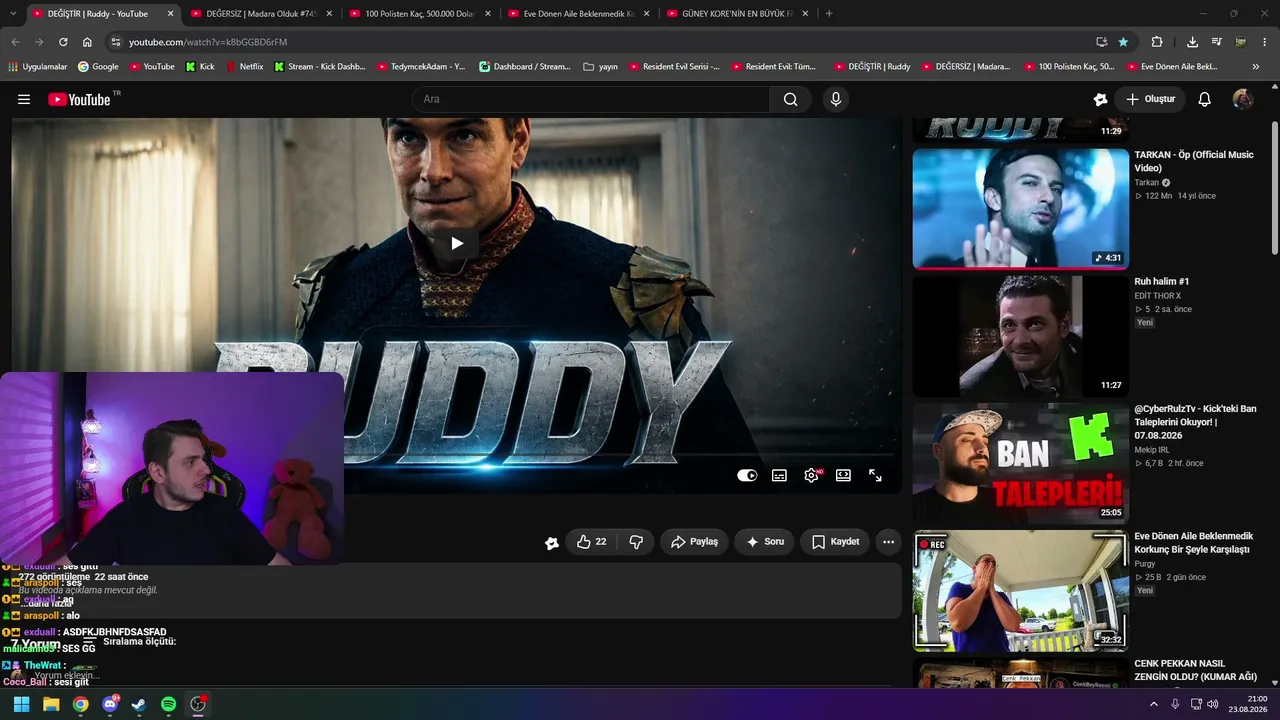The image size is (1280, 720).
Task: Open the Ruh halim #1 video thumbnail
Action: [1020, 336]
